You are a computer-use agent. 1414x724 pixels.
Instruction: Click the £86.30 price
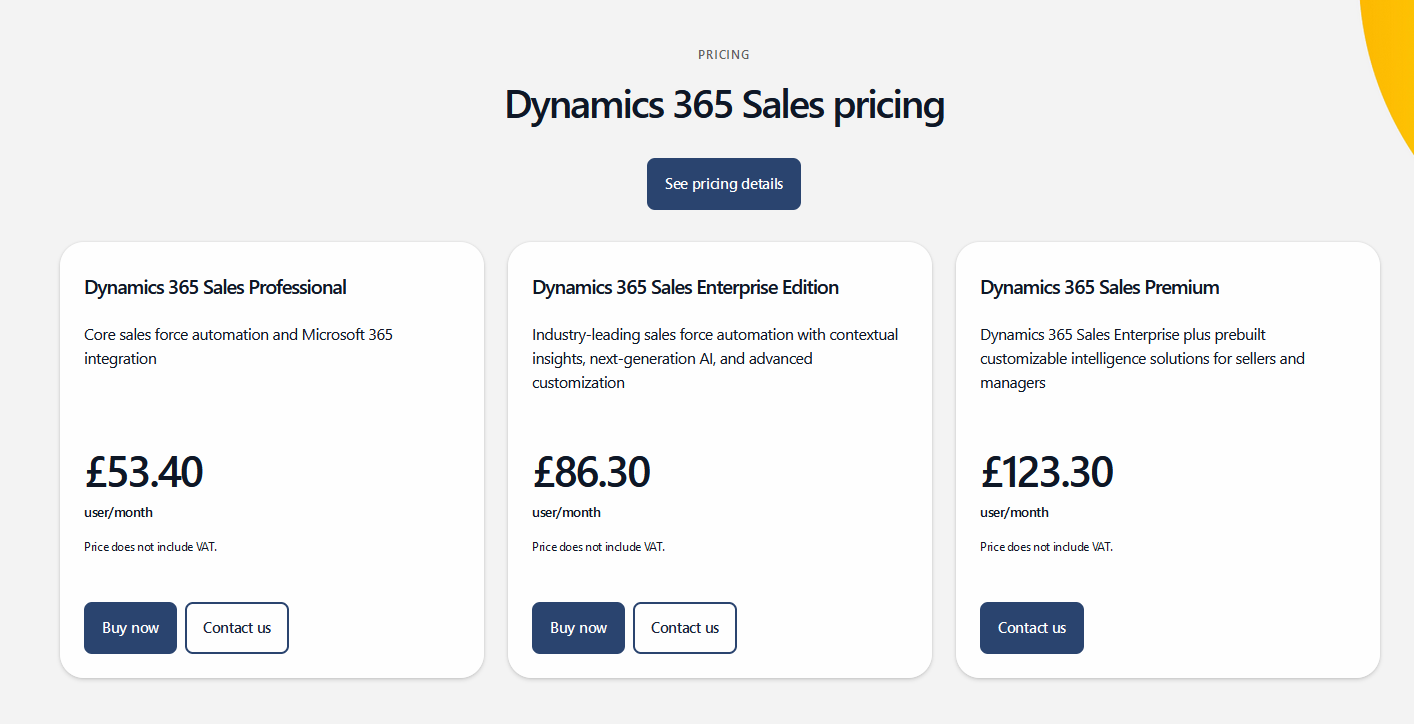(591, 472)
